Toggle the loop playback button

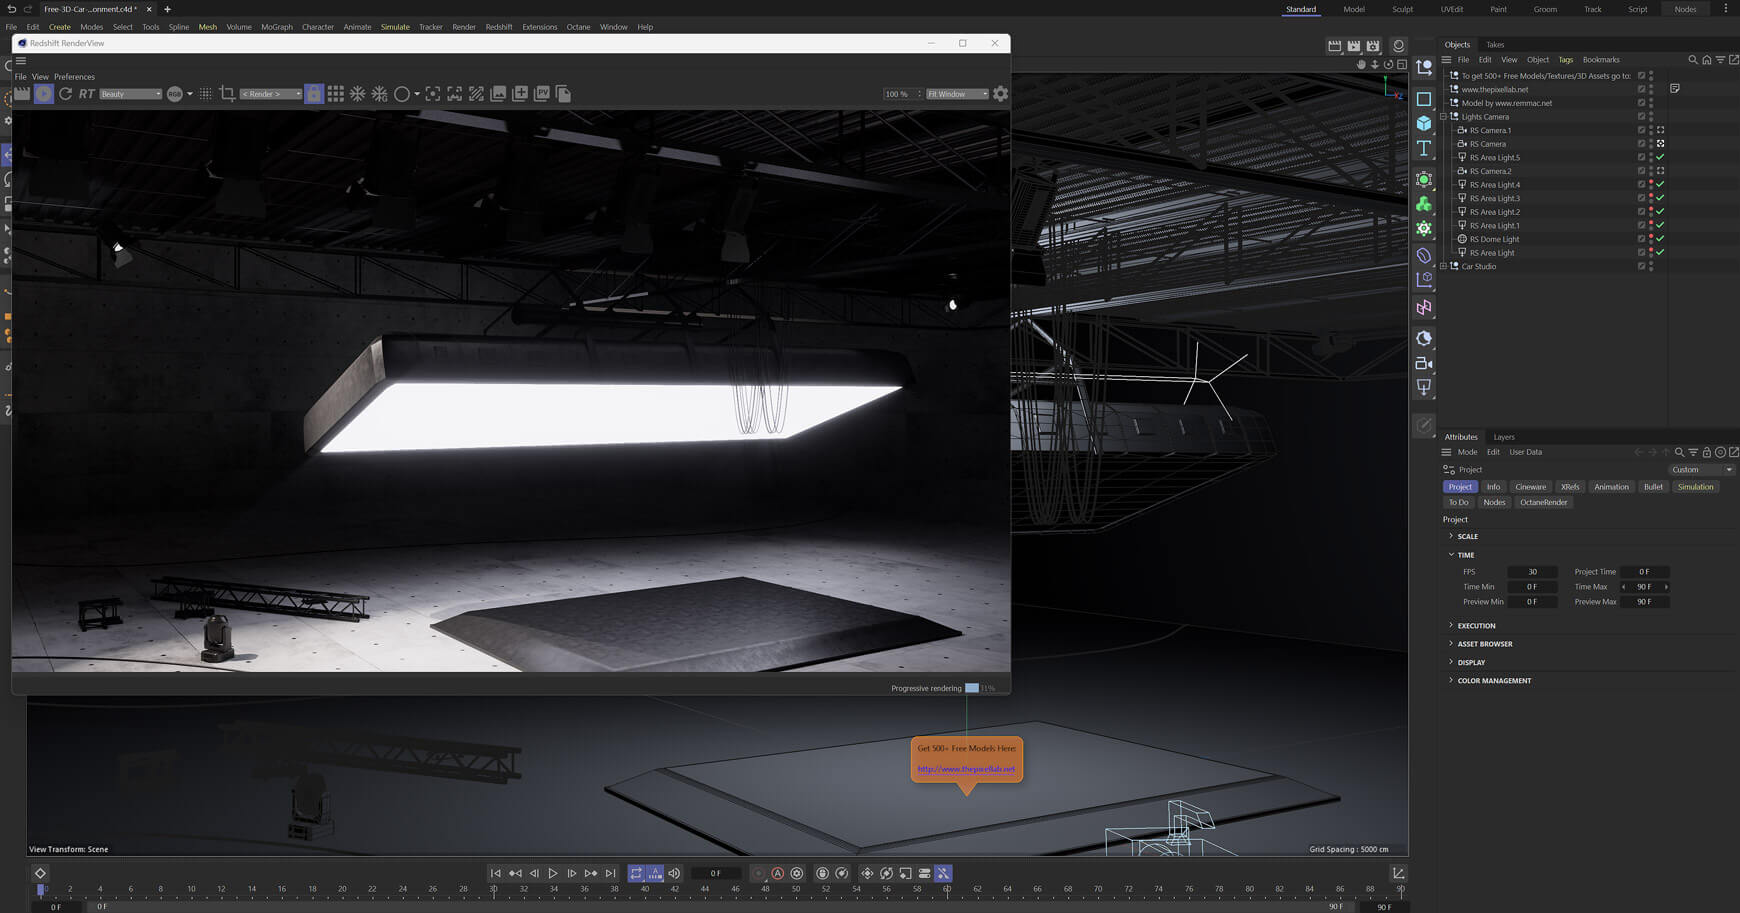click(636, 874)
